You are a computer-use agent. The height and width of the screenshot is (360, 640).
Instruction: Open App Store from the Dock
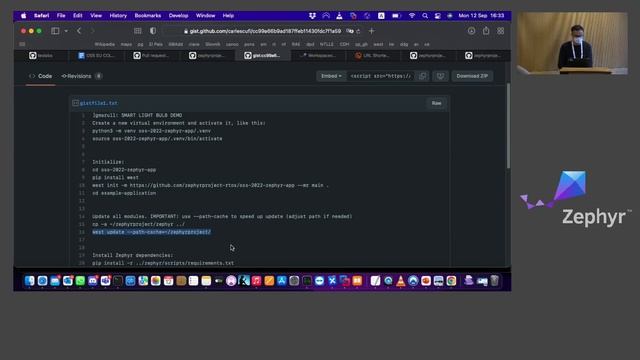click(282, 281)
